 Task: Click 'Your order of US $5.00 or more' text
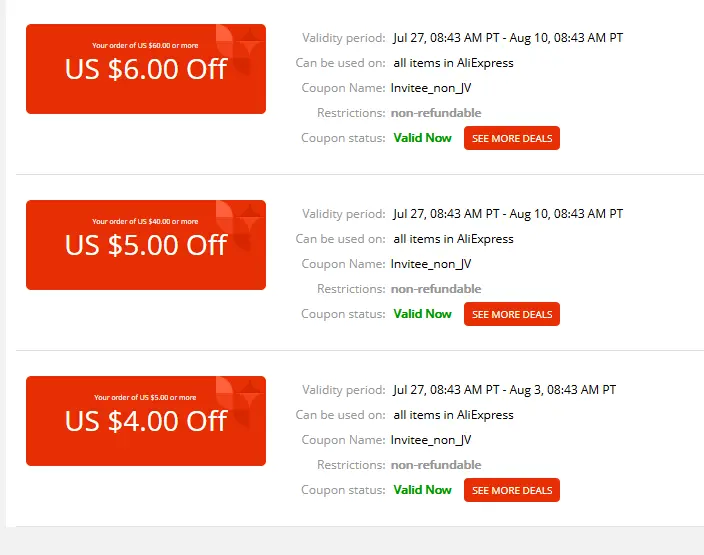tap(145, 397)
